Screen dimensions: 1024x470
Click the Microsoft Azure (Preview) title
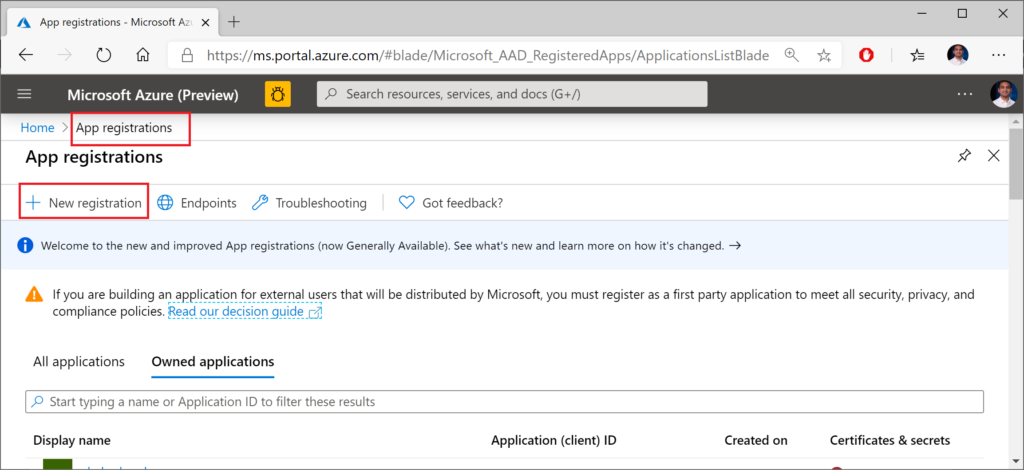[153, 95]
